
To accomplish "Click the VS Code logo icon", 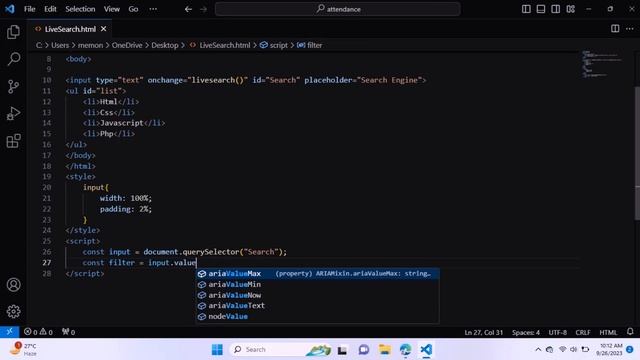I will click(10, 9).
